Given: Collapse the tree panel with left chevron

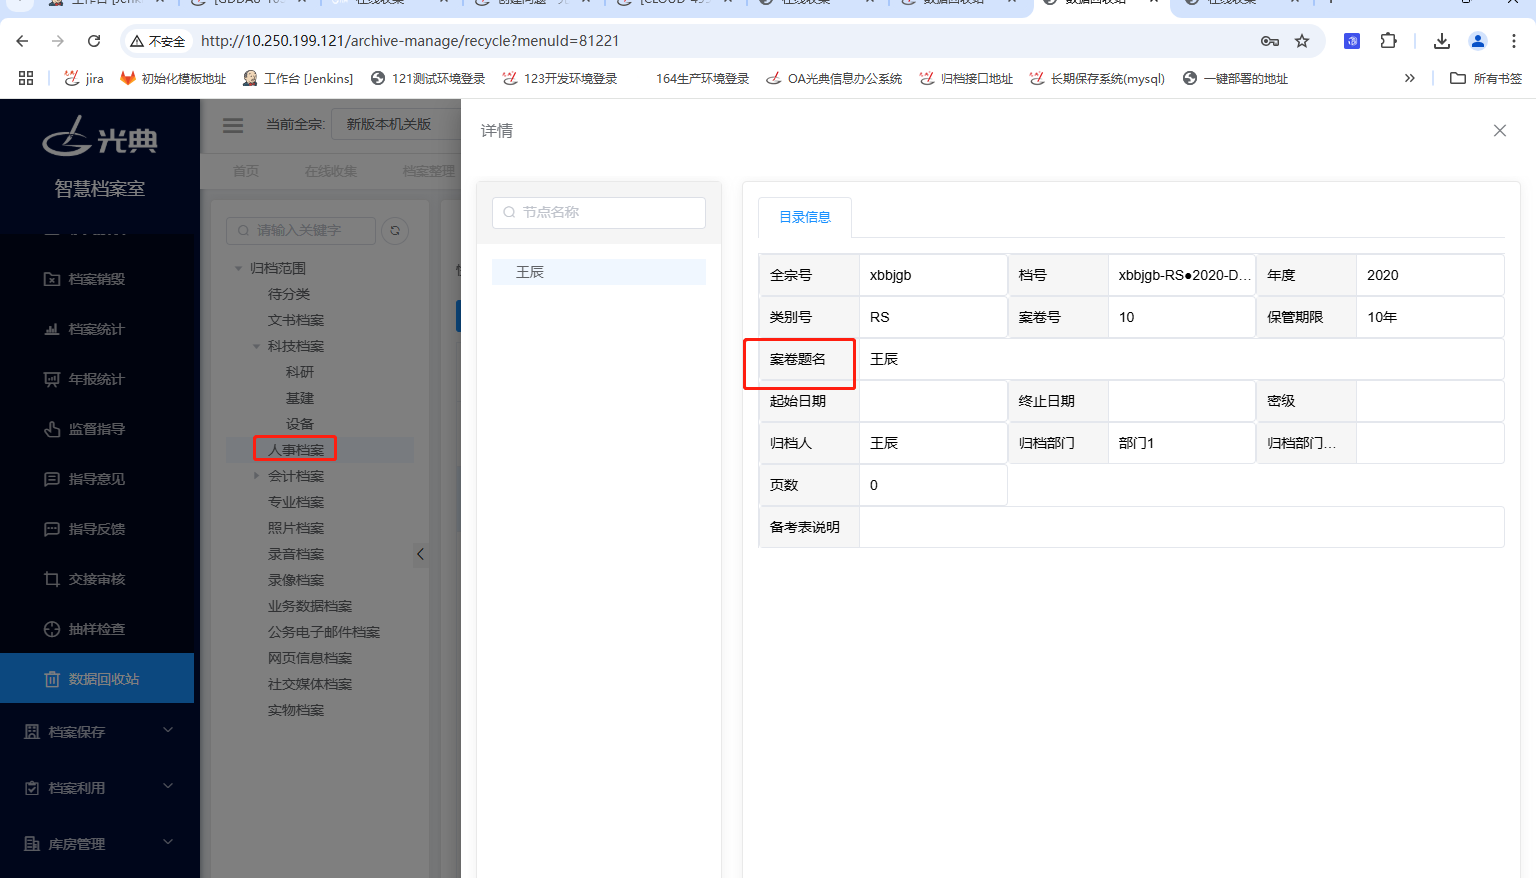Looking at the screenshot, I should [421, 554].
